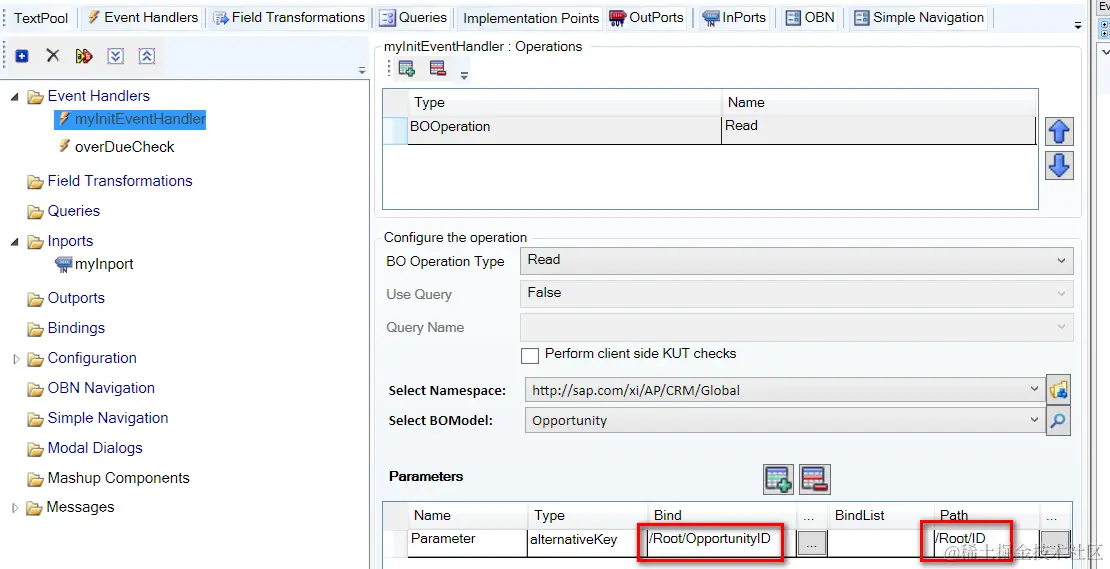1110x569 pixels.
Task: Open Queries folder in tree
Action: pyautogui.click(x=64, y=211)
